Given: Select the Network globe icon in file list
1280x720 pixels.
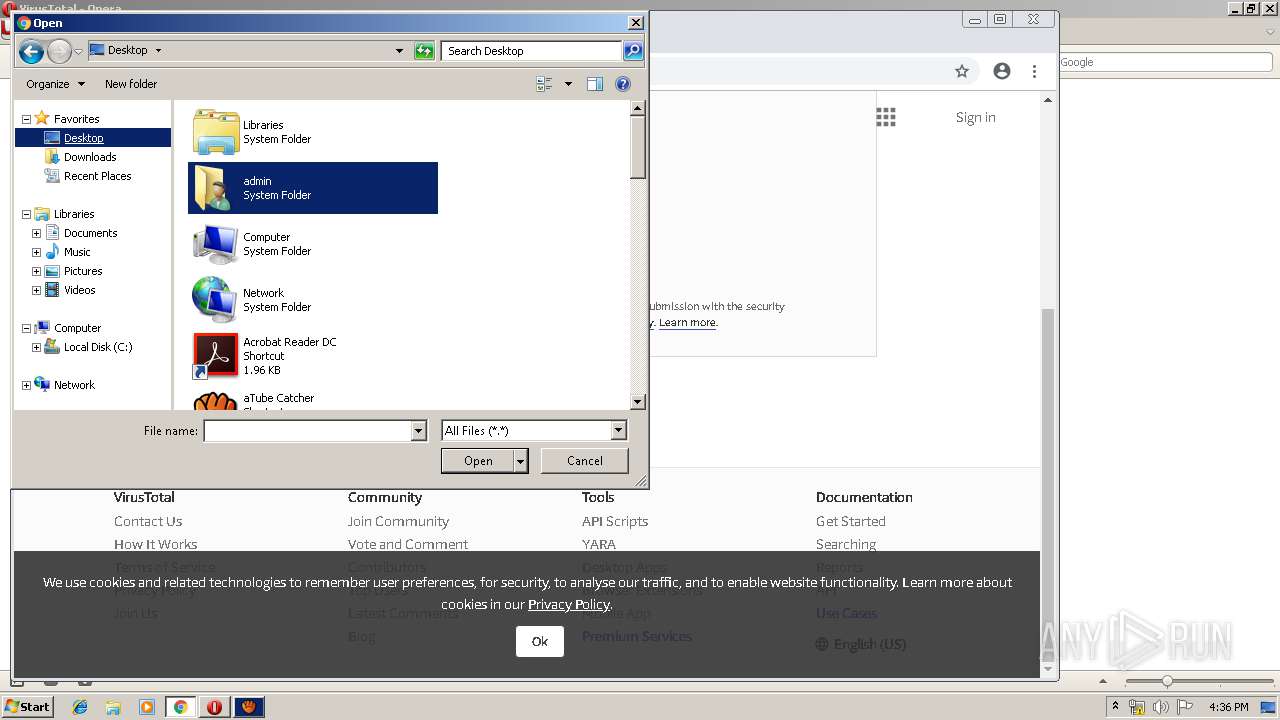Looking at the screenshot, I should 215,300.
